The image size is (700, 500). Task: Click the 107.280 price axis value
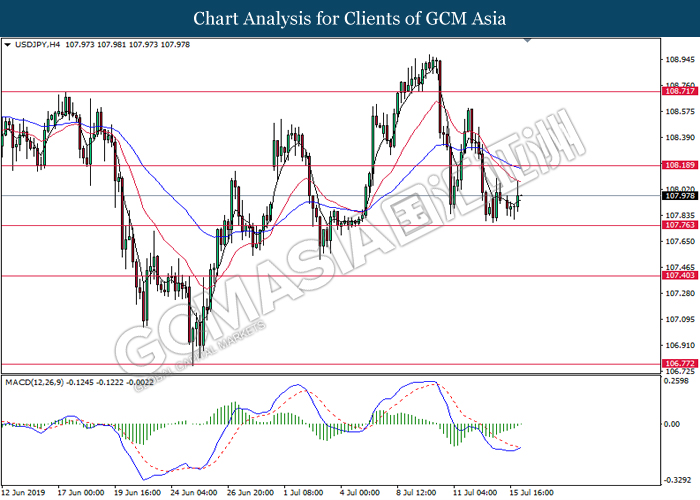pos(680,293)
